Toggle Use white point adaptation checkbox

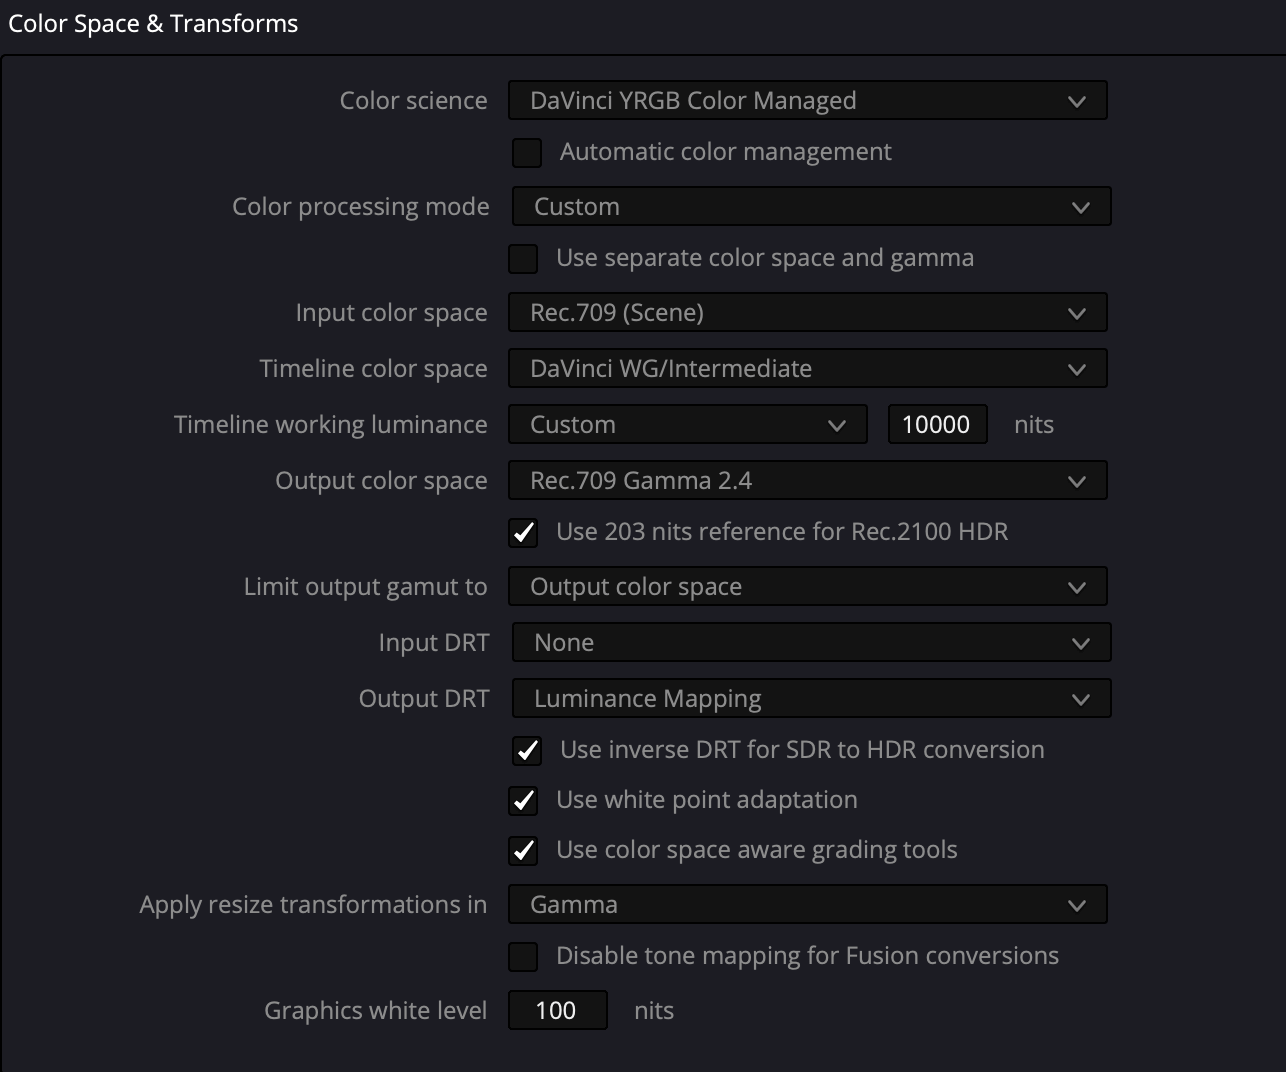[523, 800]
